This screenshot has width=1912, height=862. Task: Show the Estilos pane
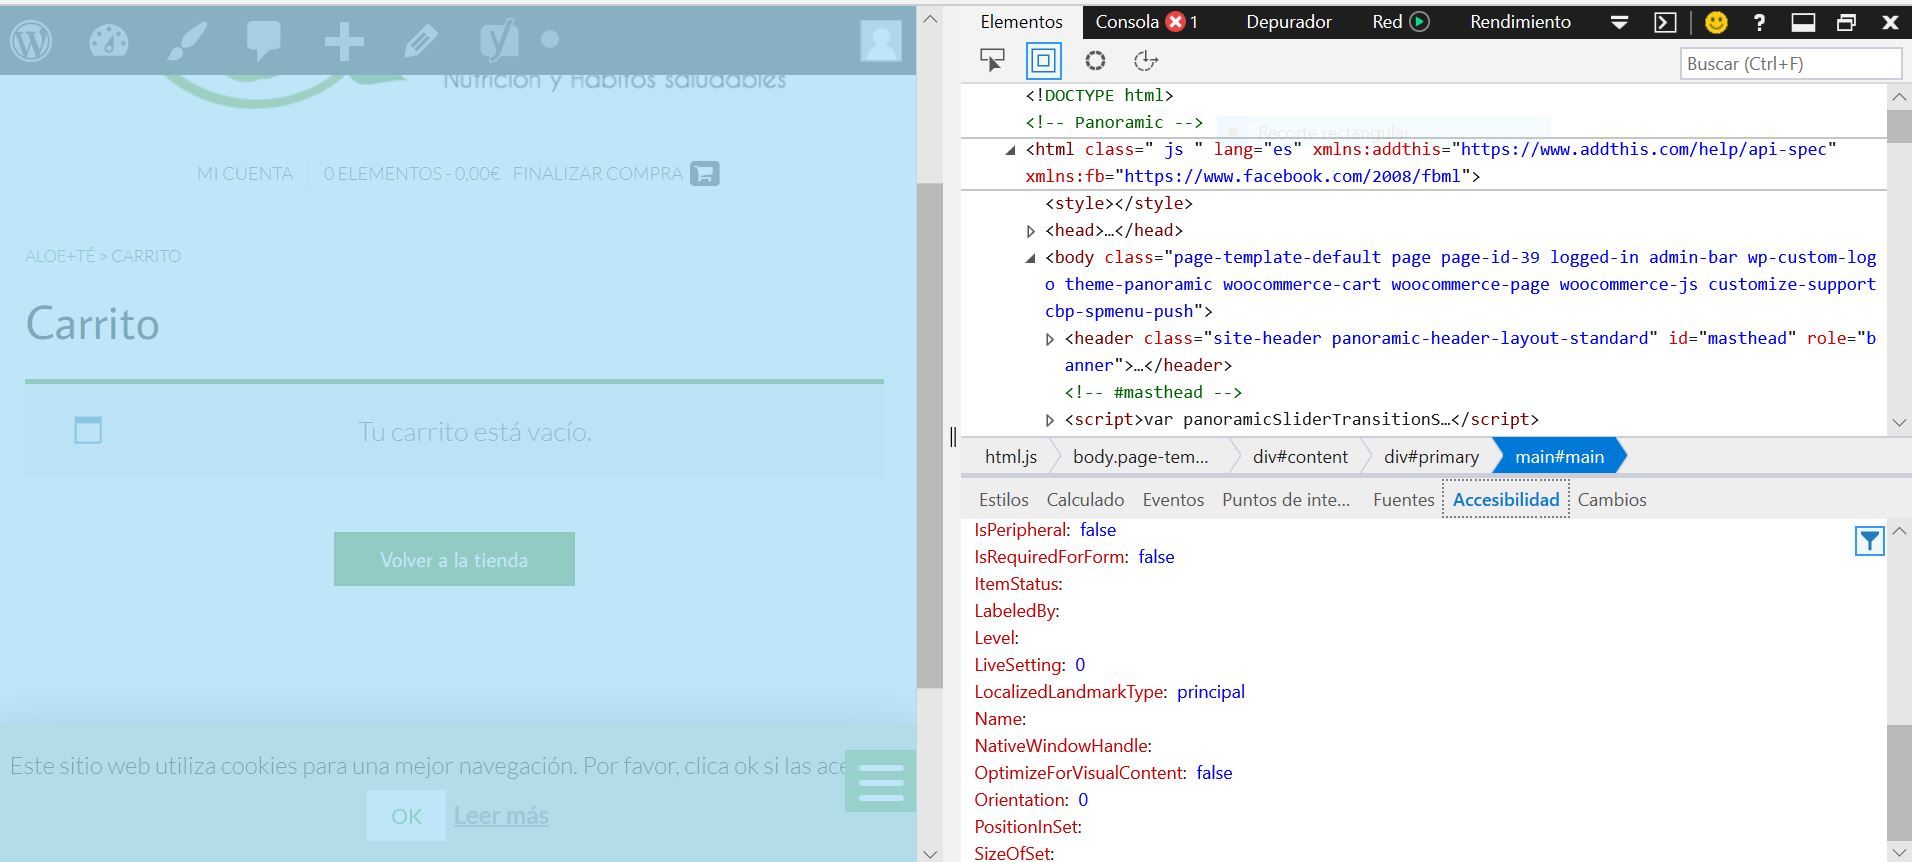pyautogui.click(x=1003, y=499)
